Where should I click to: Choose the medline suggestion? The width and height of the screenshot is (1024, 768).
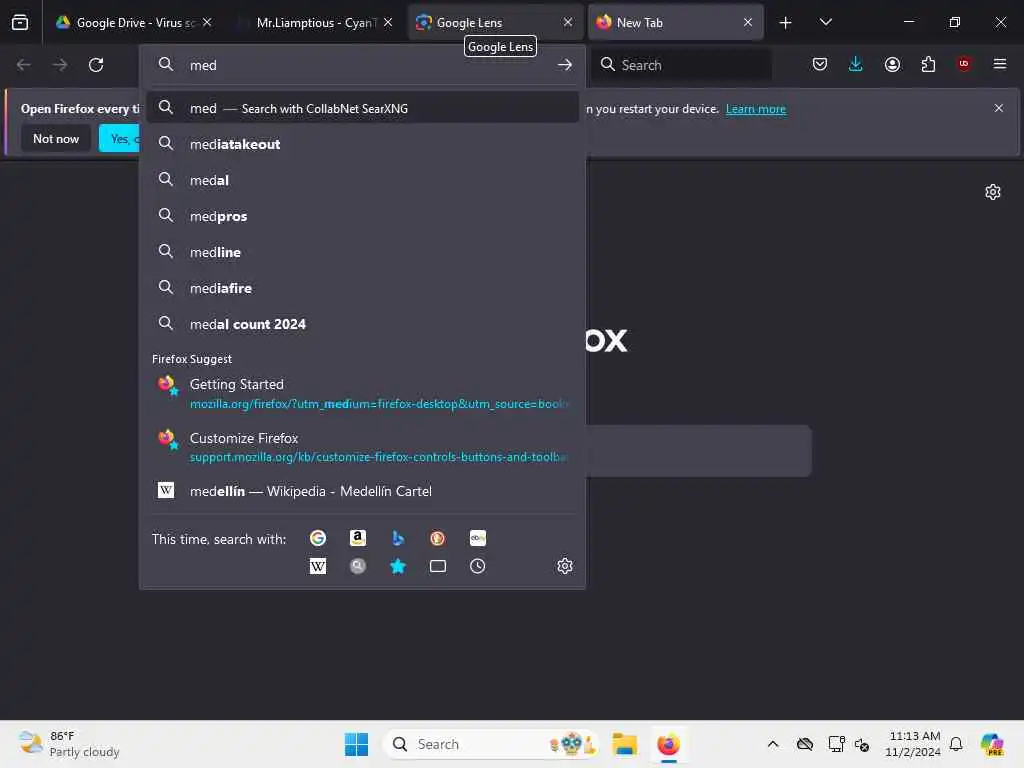coord(362,252)
